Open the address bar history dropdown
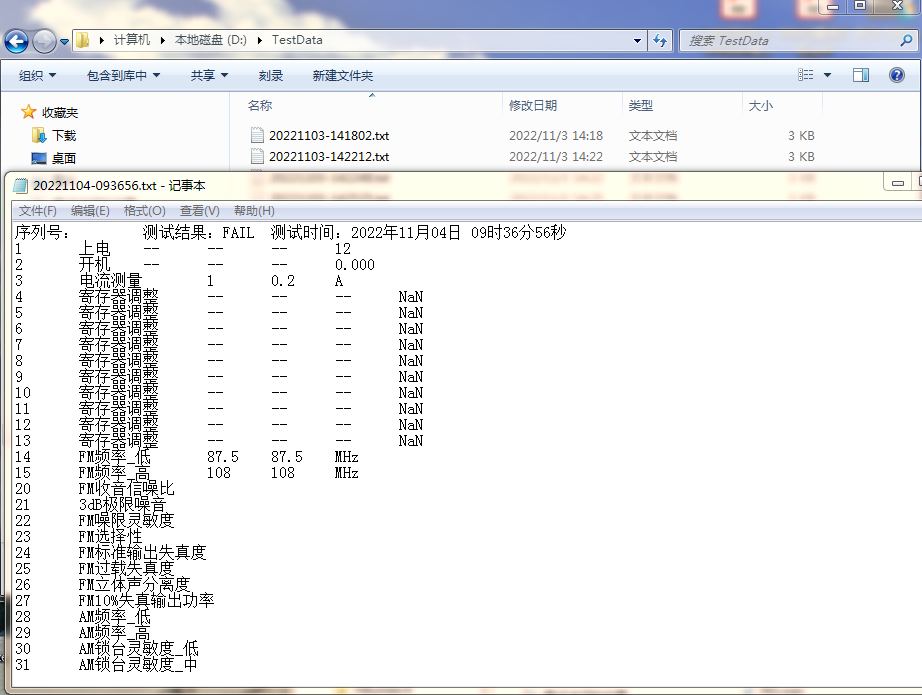This screenshot has width=922, height=695. pyautogui.click(x=637, y=41)
